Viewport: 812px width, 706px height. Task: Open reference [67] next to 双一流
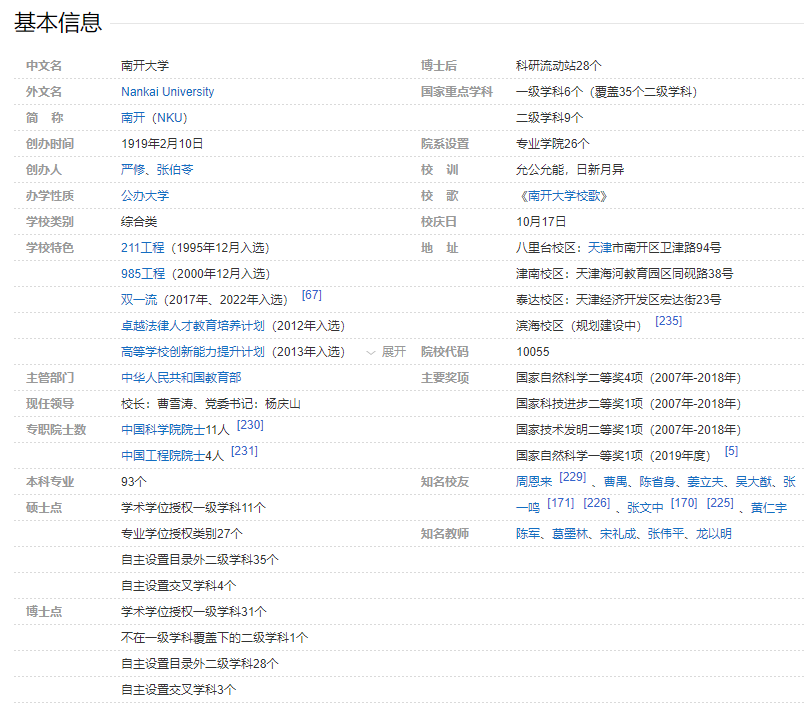click(311, 296)
